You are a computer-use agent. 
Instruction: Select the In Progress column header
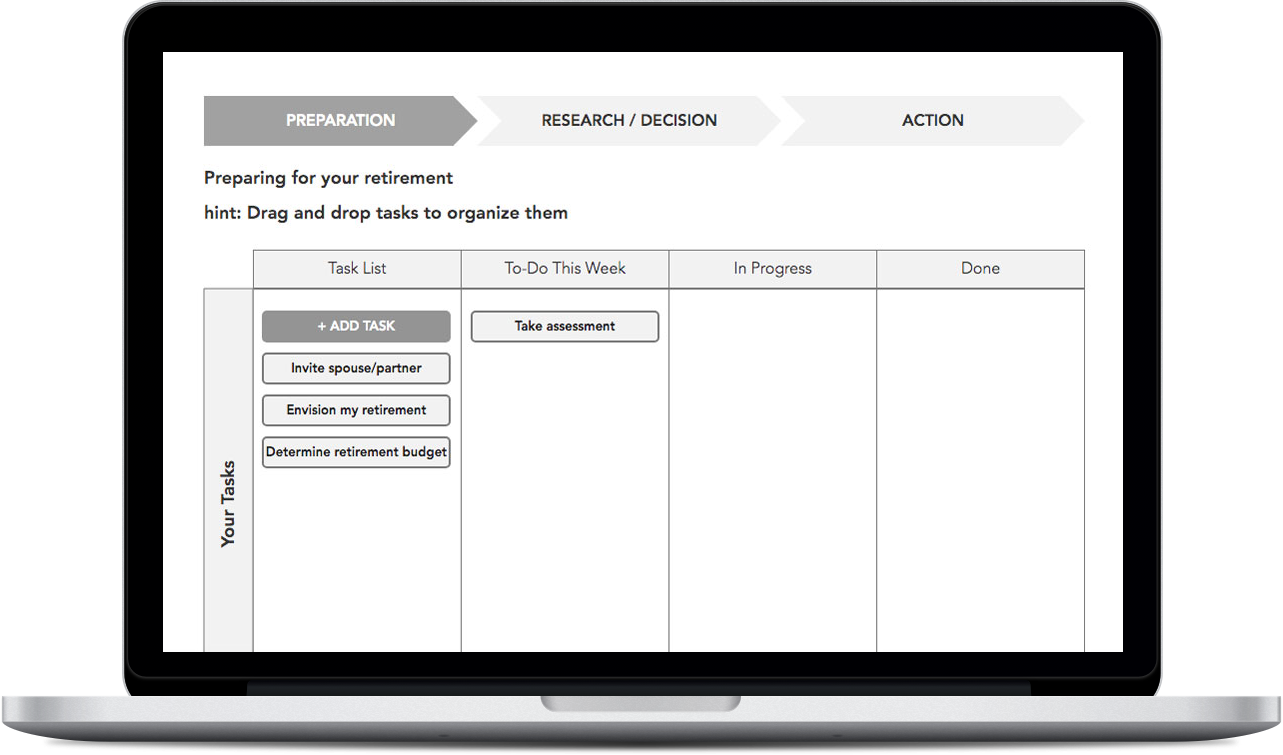pyautogui.click(x=772, y=268)
